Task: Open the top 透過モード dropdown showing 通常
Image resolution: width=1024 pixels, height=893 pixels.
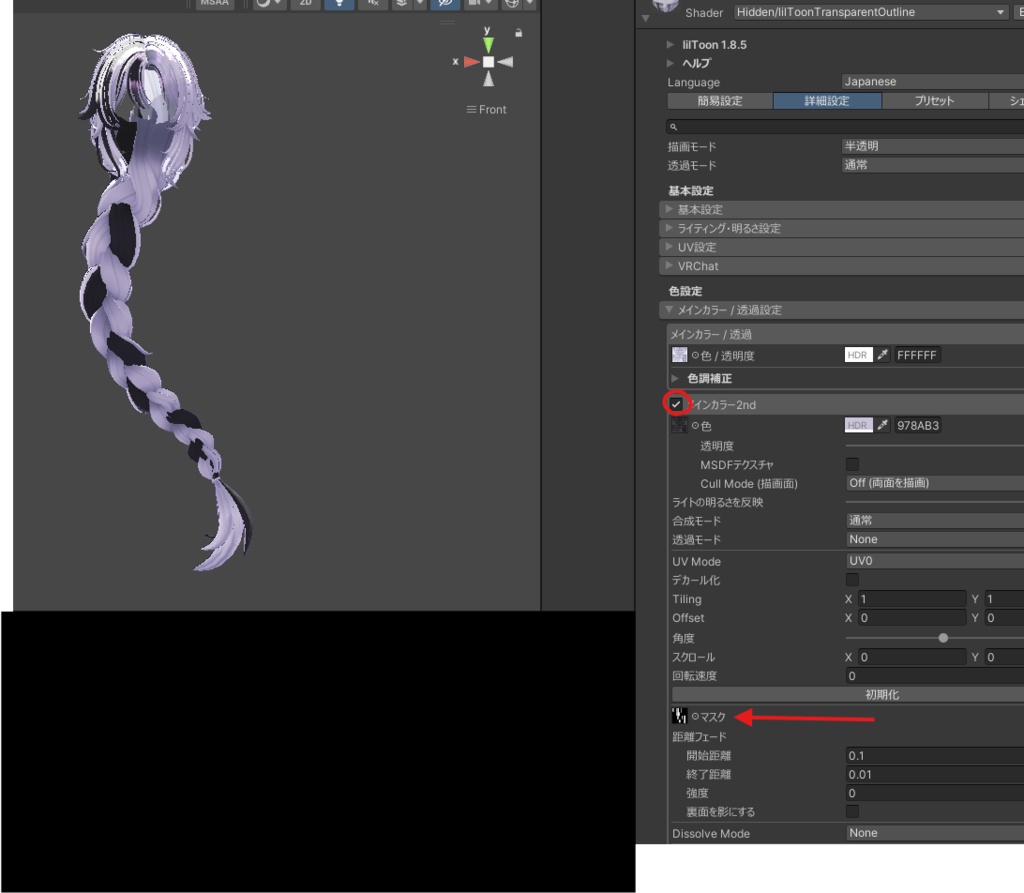Action: (933, 165)
